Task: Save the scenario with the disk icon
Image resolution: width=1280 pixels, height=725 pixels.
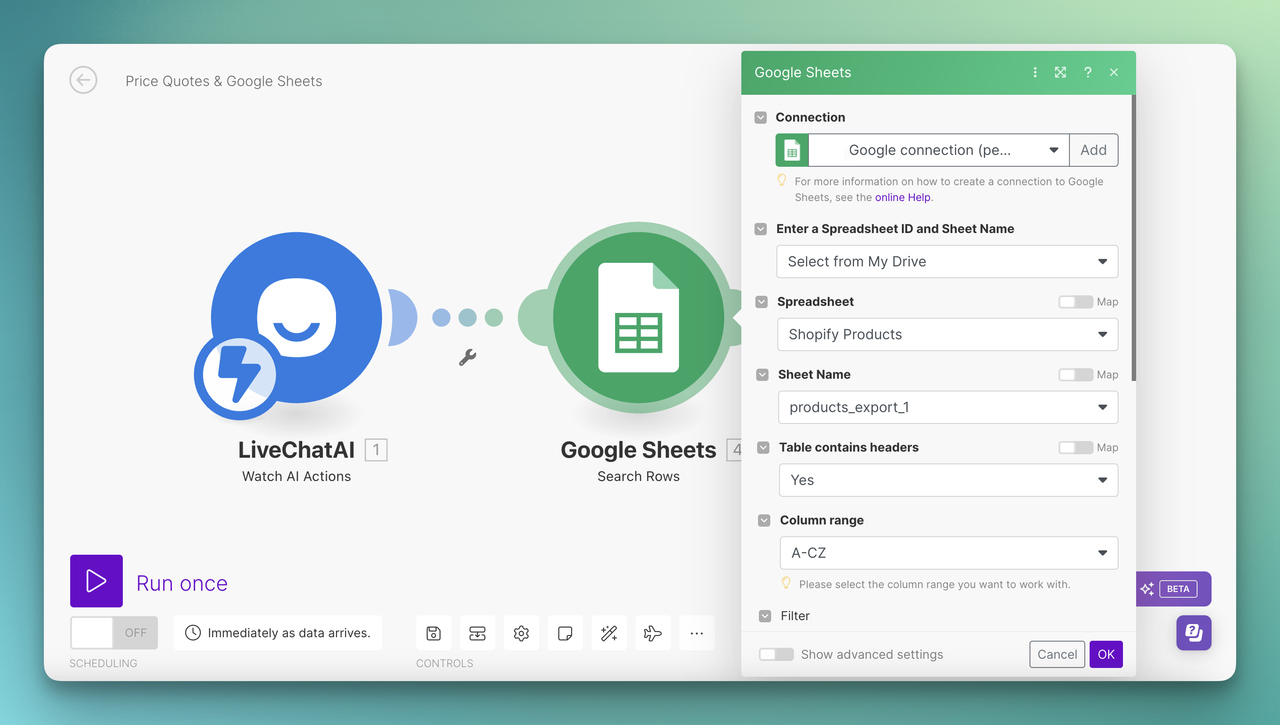Action: tap(434, 633)
